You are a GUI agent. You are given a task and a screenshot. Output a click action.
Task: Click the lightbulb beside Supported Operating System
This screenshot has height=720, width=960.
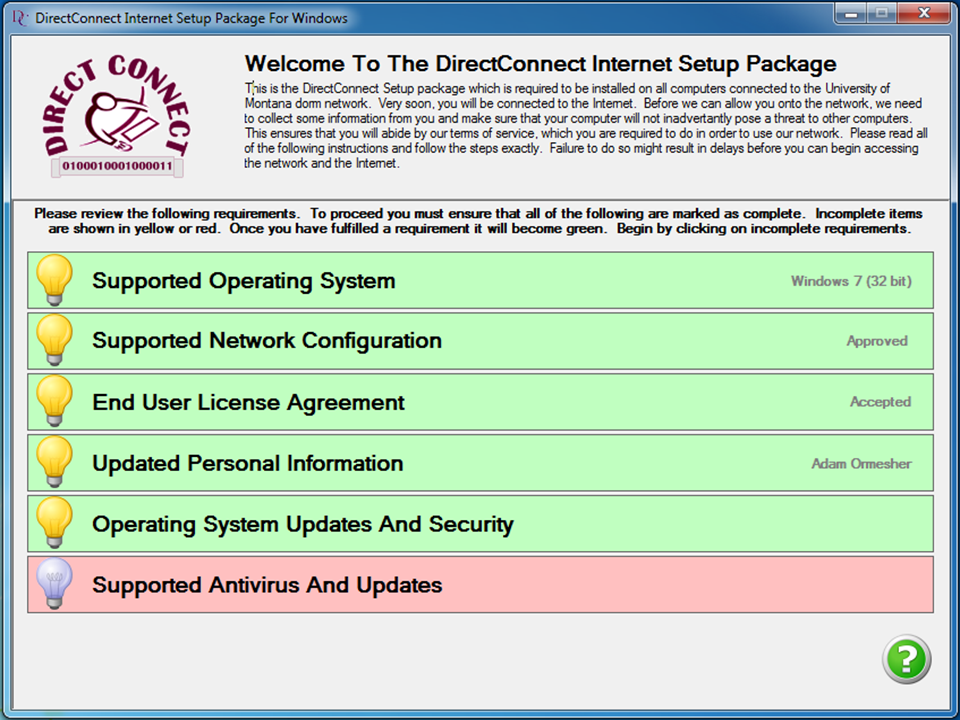coord(54,280)
